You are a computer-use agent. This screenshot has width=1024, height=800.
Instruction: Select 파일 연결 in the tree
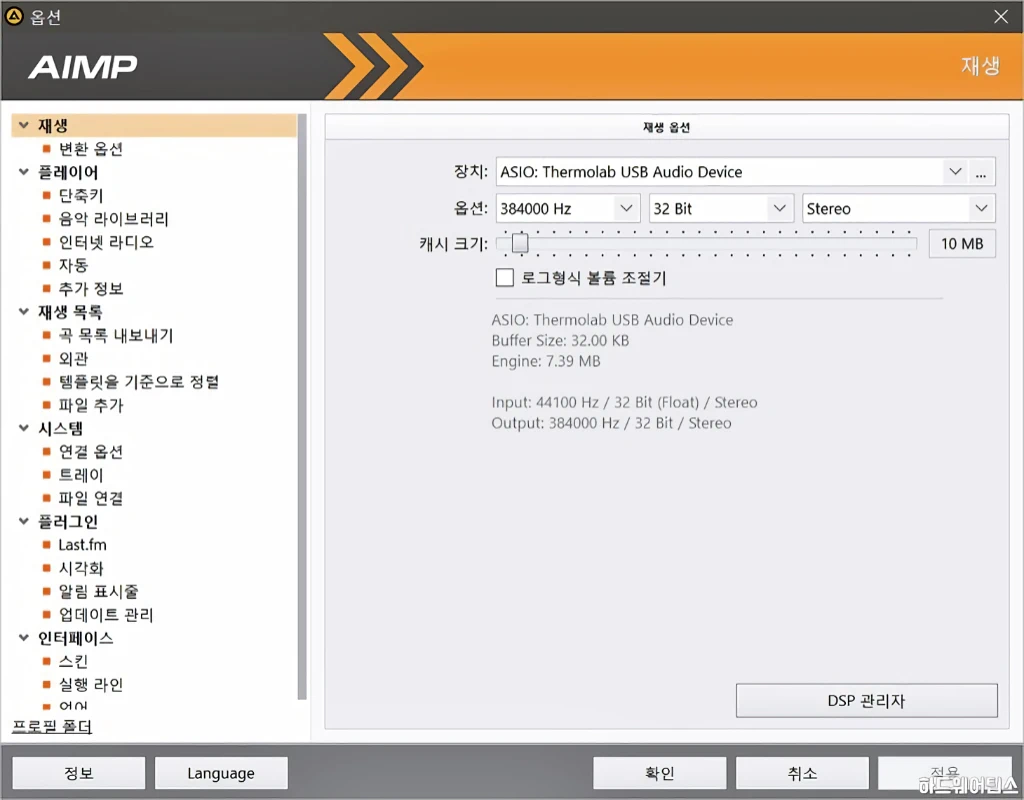coord(91,498)
